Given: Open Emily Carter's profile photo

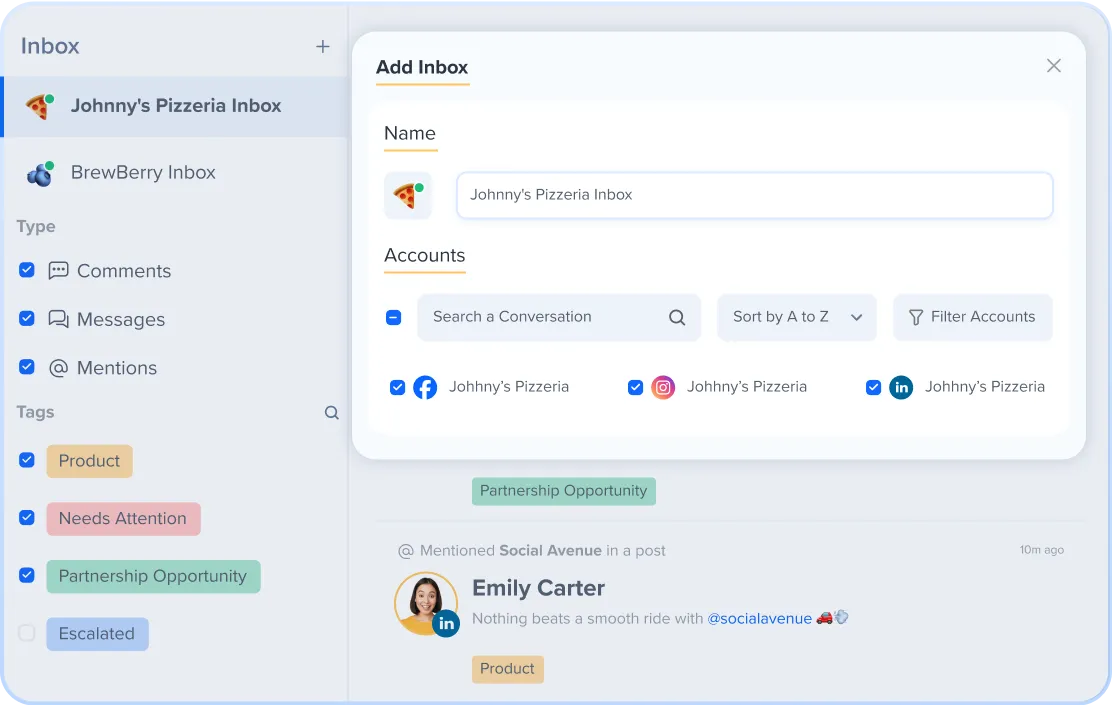Looking at the screenshot, I should 426,603.
